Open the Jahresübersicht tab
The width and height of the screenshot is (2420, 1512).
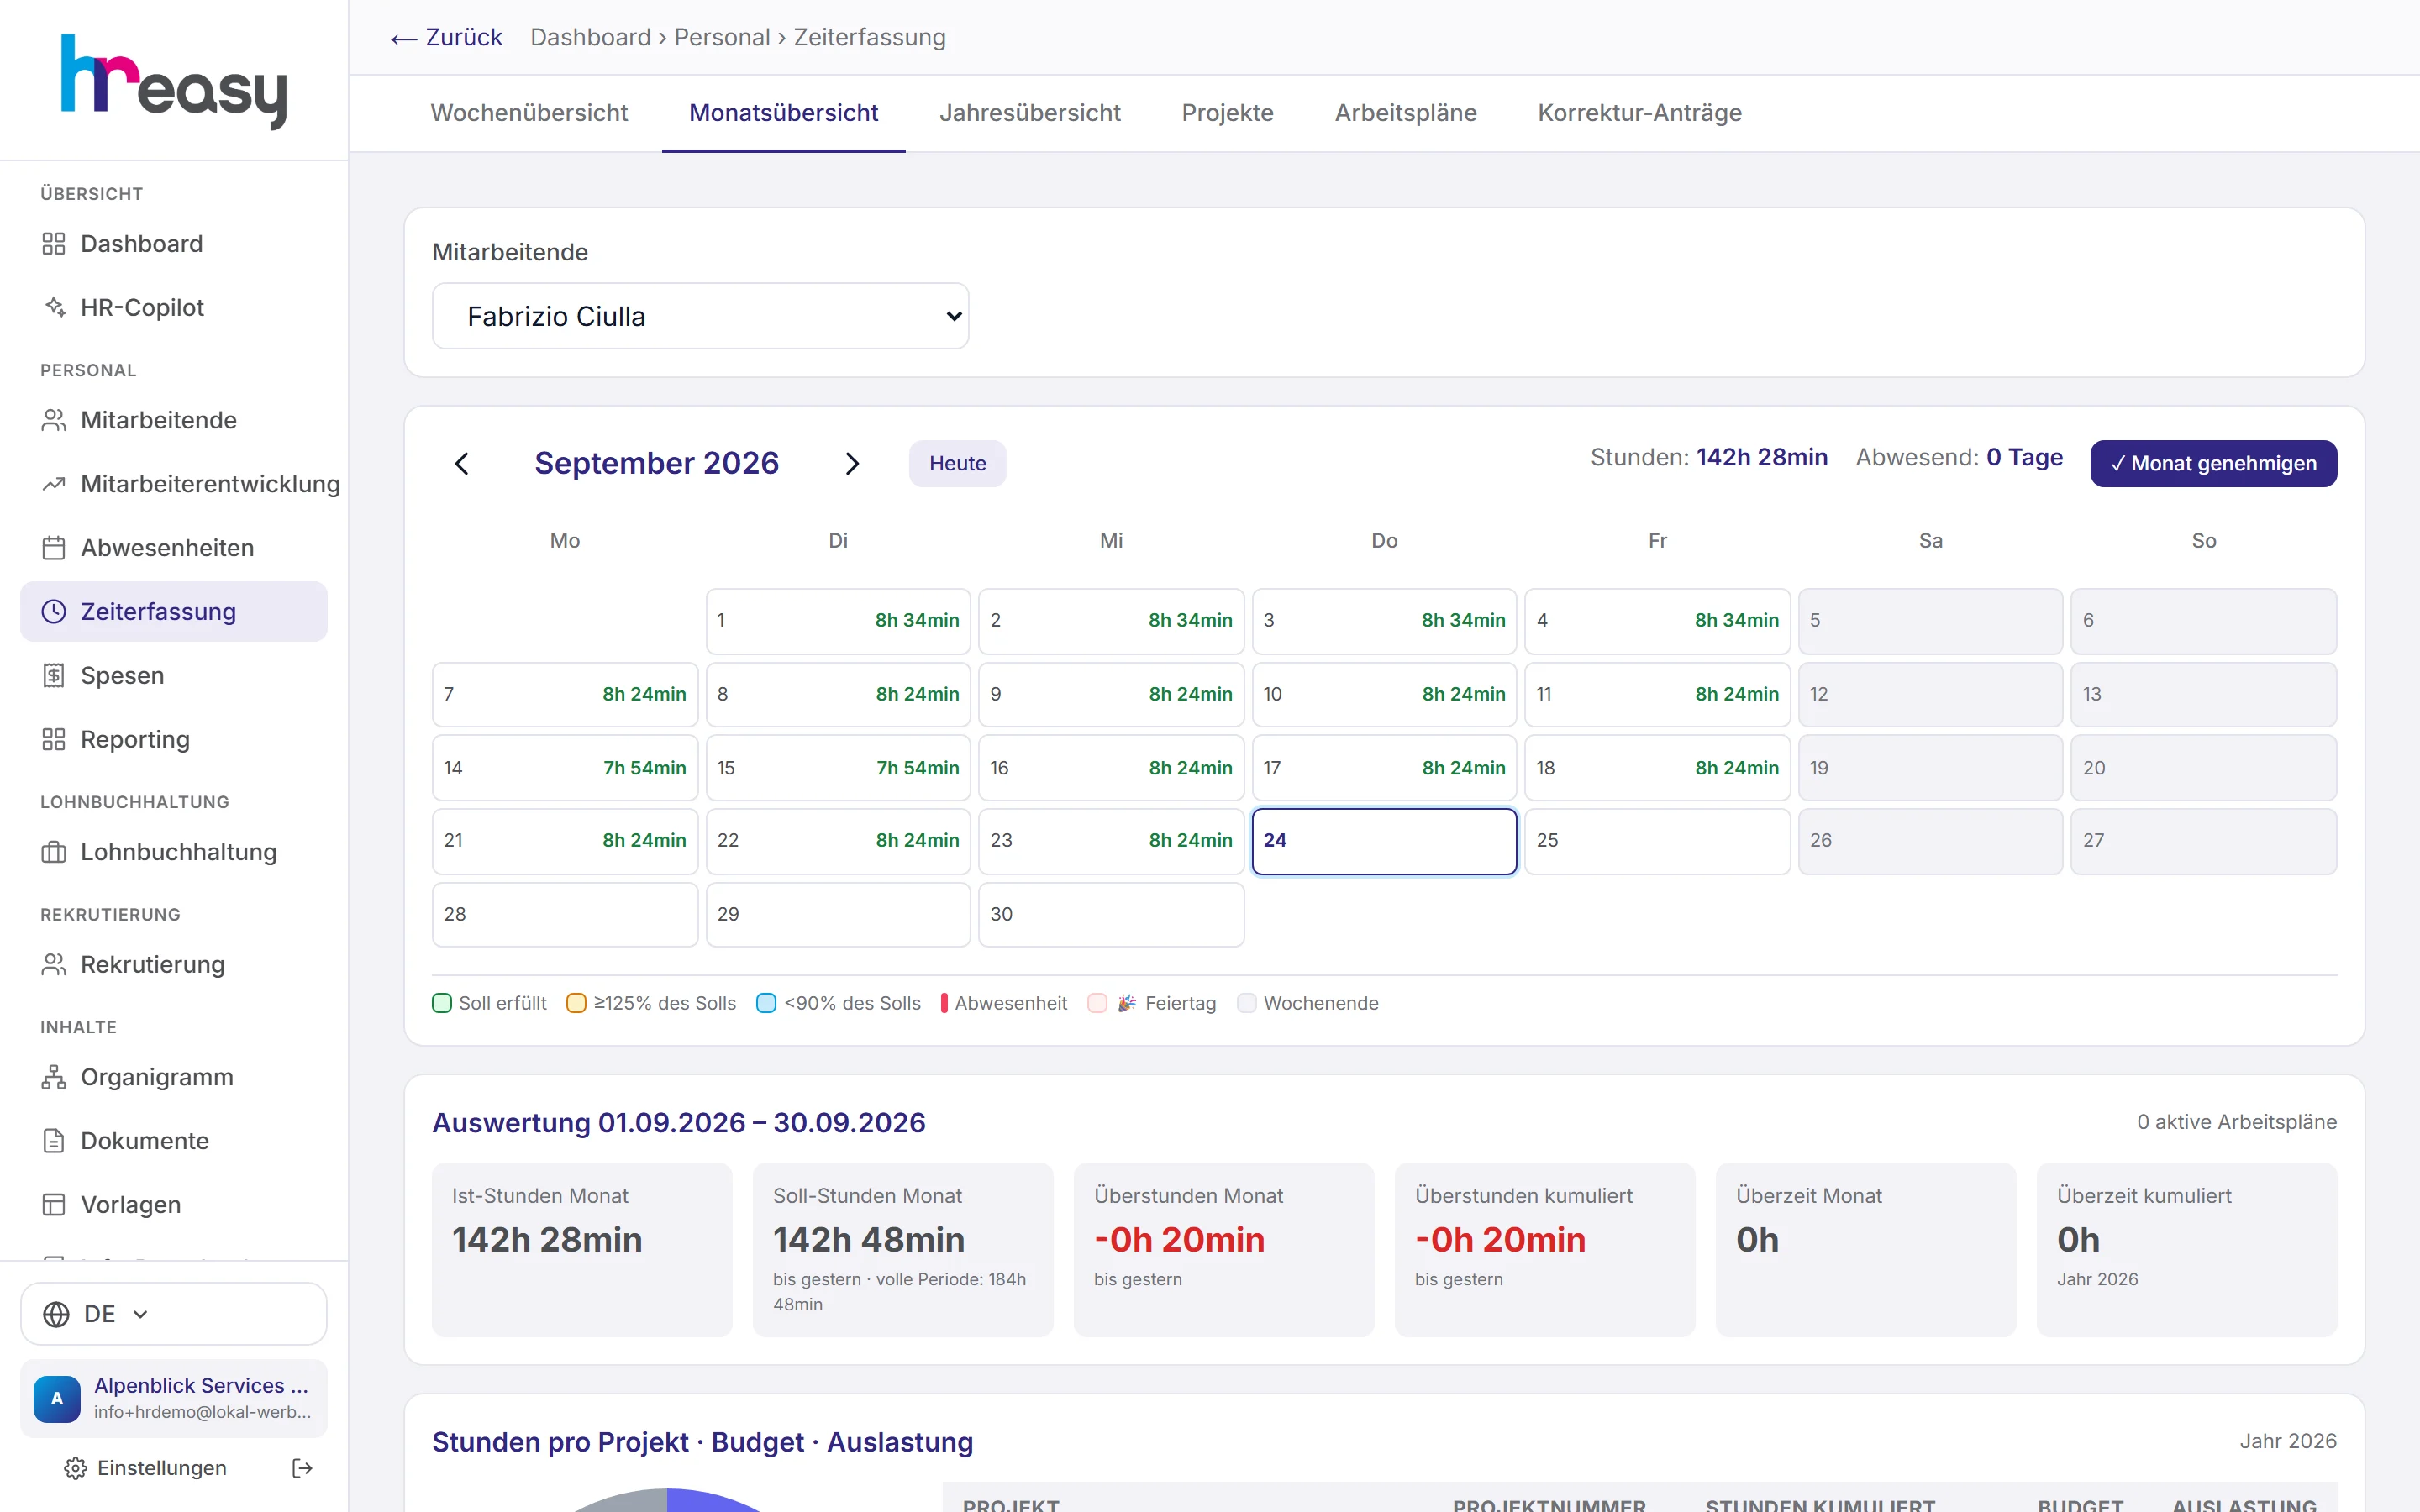pos(1030,113)
